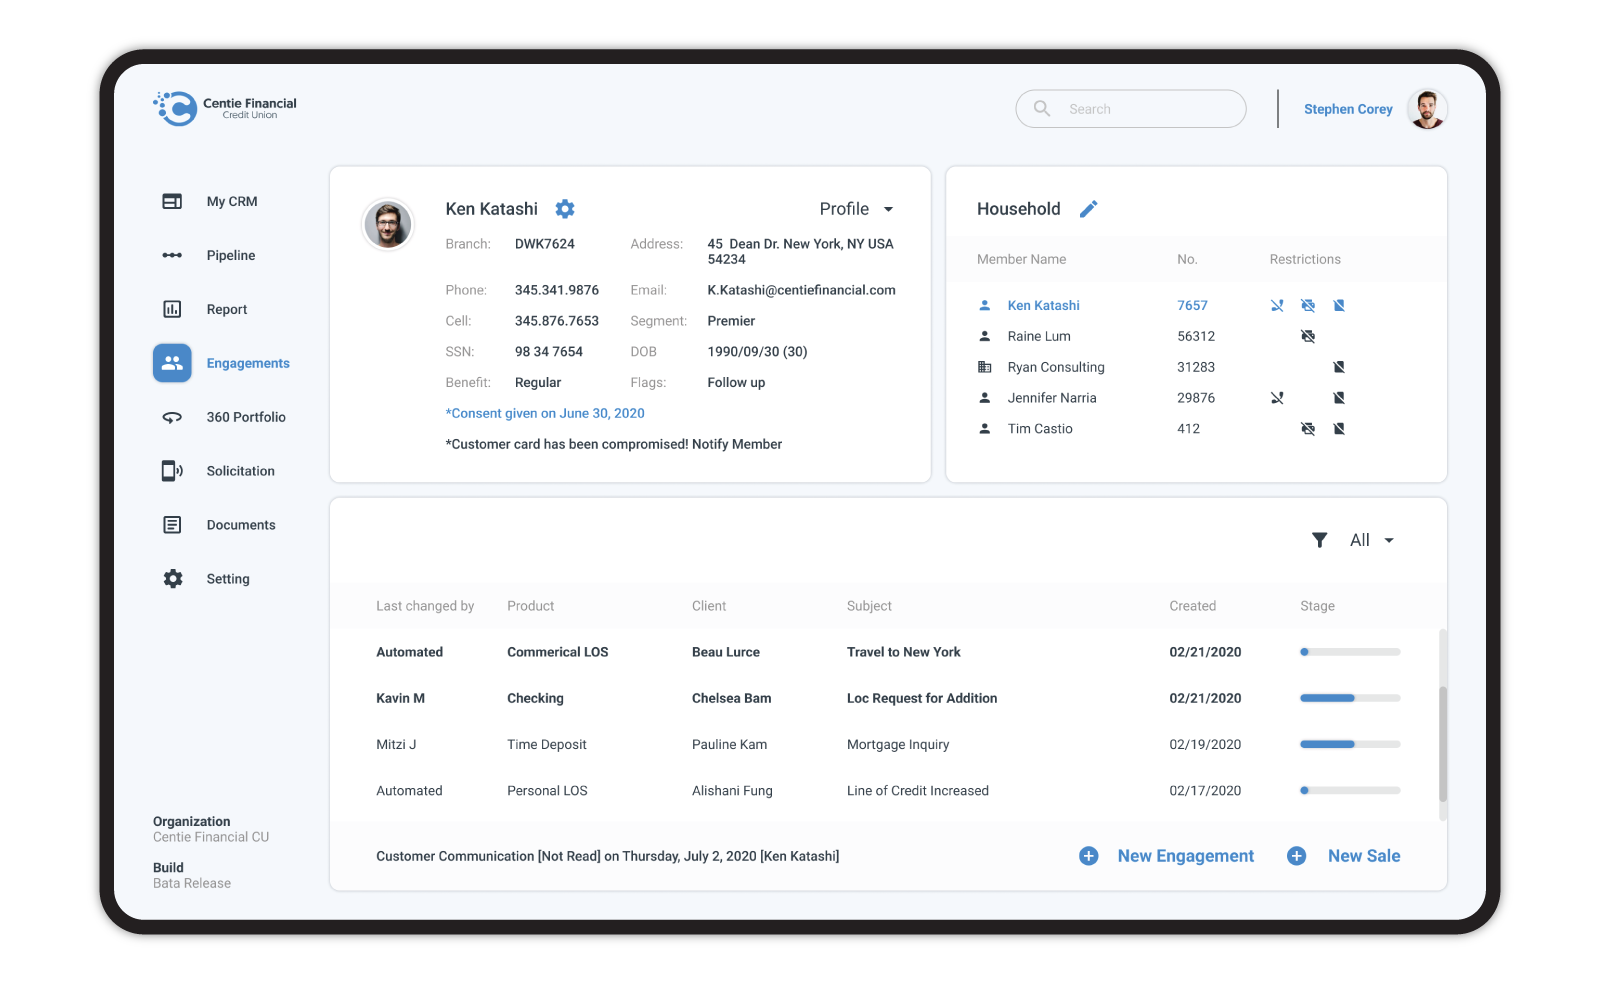Click Jennifer Narria's no-call restriction icon
The height and width of the screenshot is (984, 1600).
click(x=1277, y=398)
